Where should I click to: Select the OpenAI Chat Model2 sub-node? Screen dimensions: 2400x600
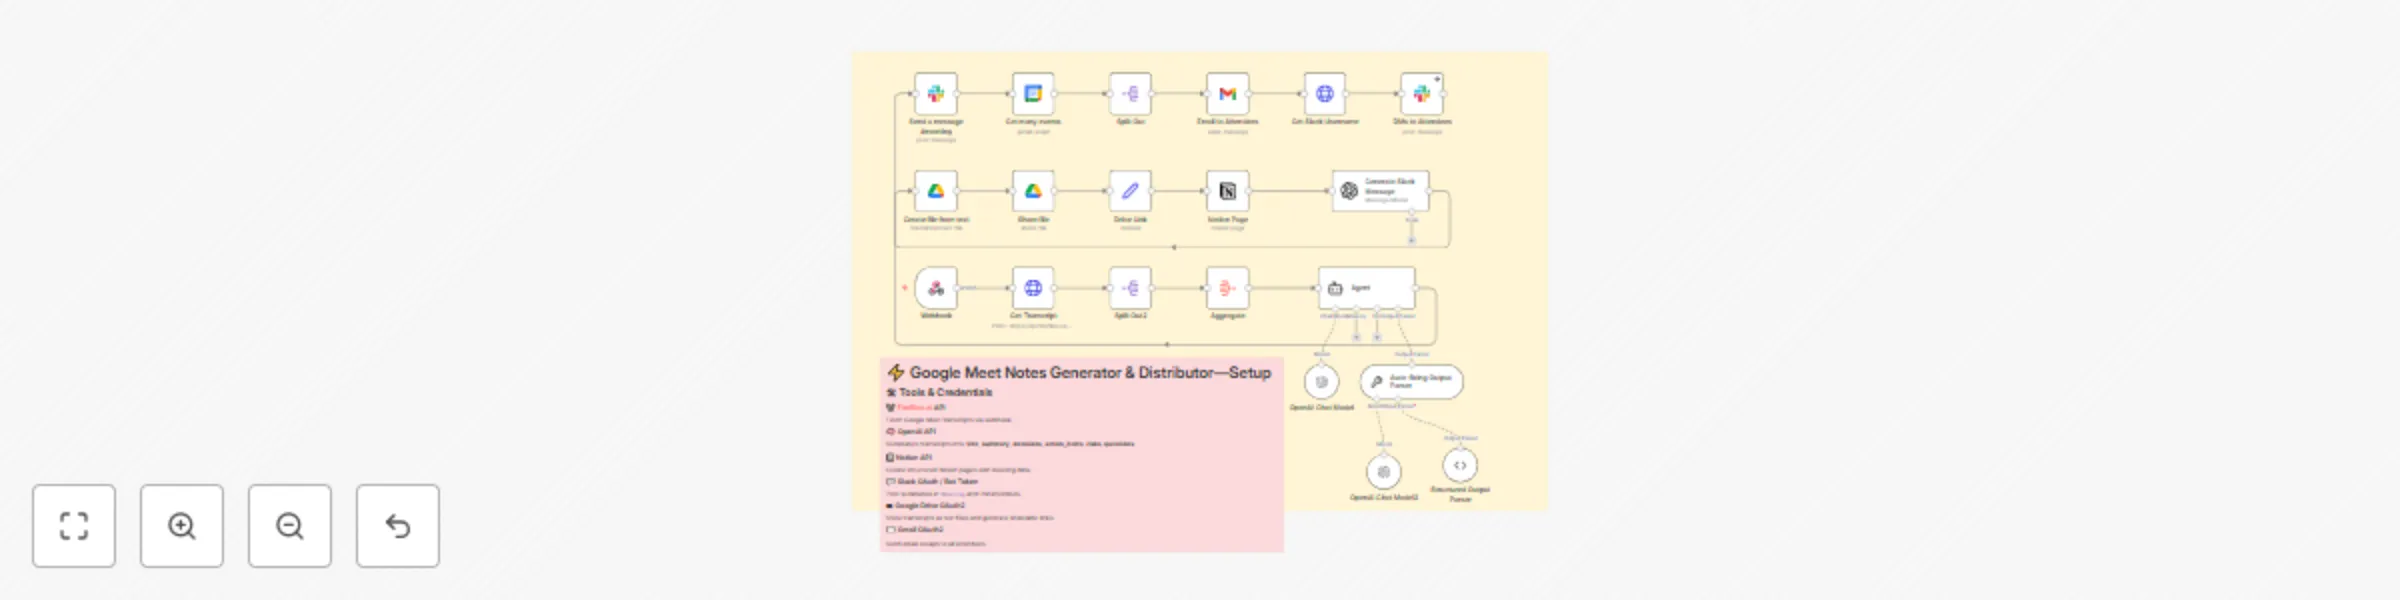point(1384,471)
